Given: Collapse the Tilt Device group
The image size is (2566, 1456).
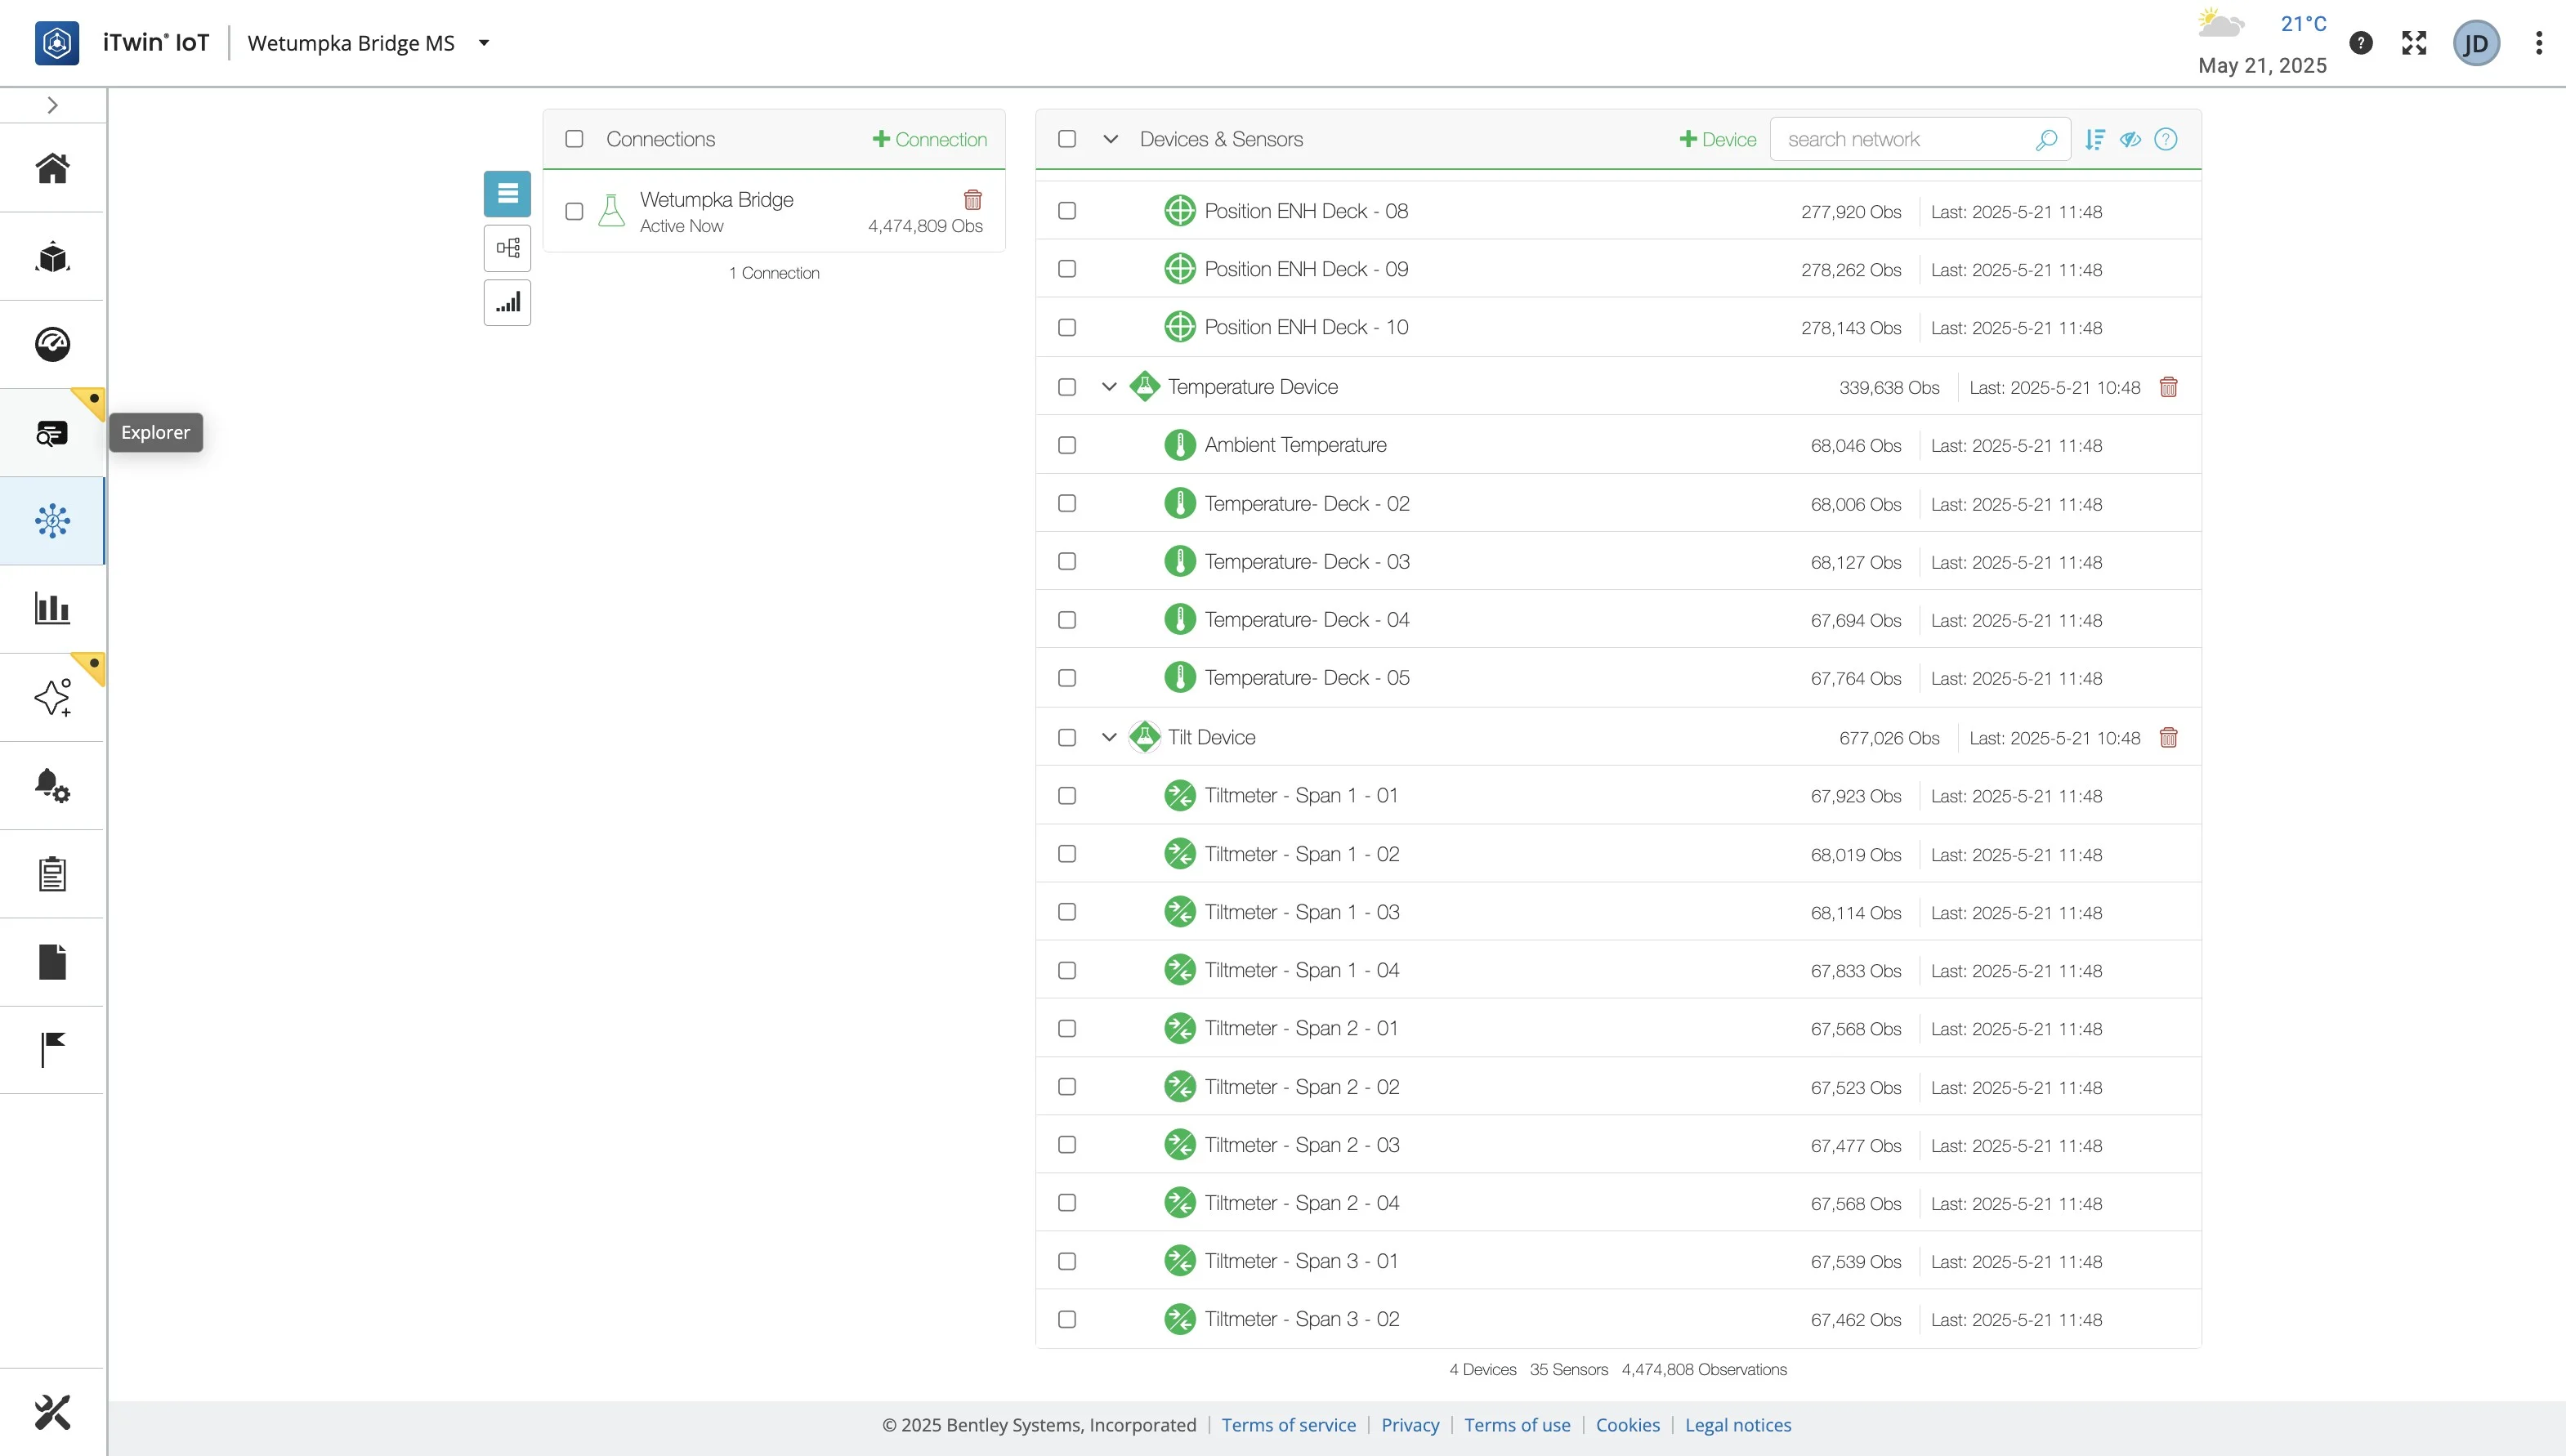Looking at the screenshot, I should [x=1109, y=738].
